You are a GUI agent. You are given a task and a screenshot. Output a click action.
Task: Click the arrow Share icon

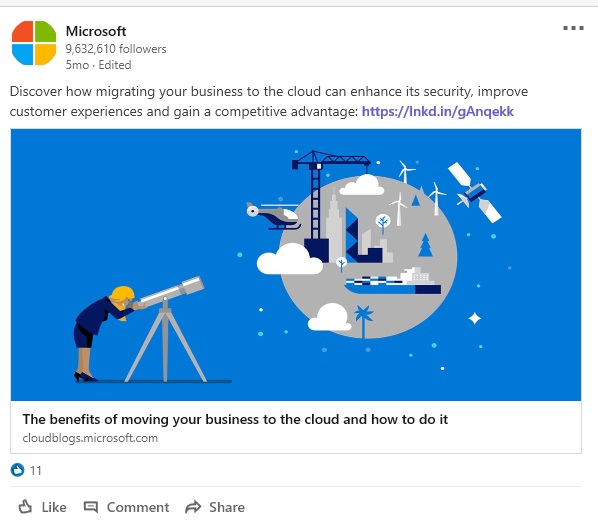click(193, 507)
